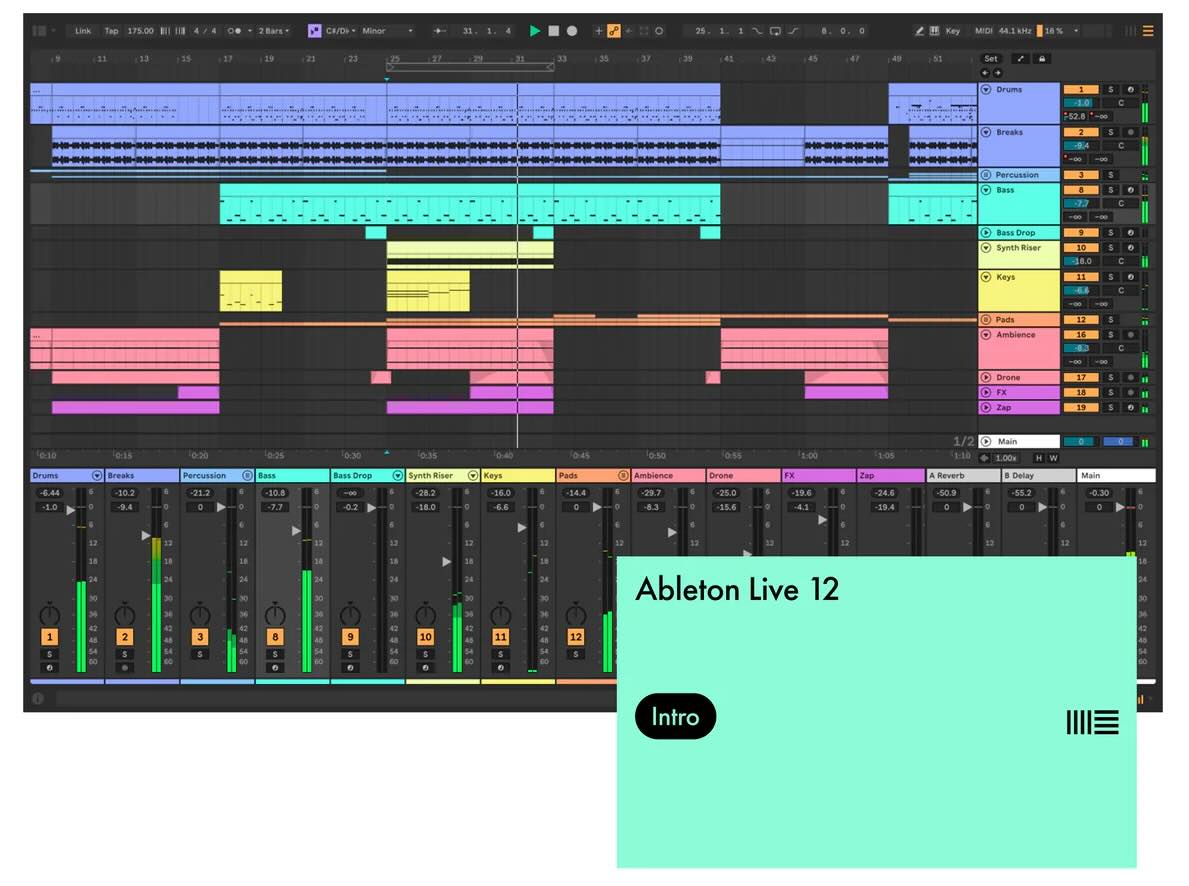This screenshot has height=886, width=1189.
Task: Click the Ableton logo on the mint card
Action: (1093, 722)
